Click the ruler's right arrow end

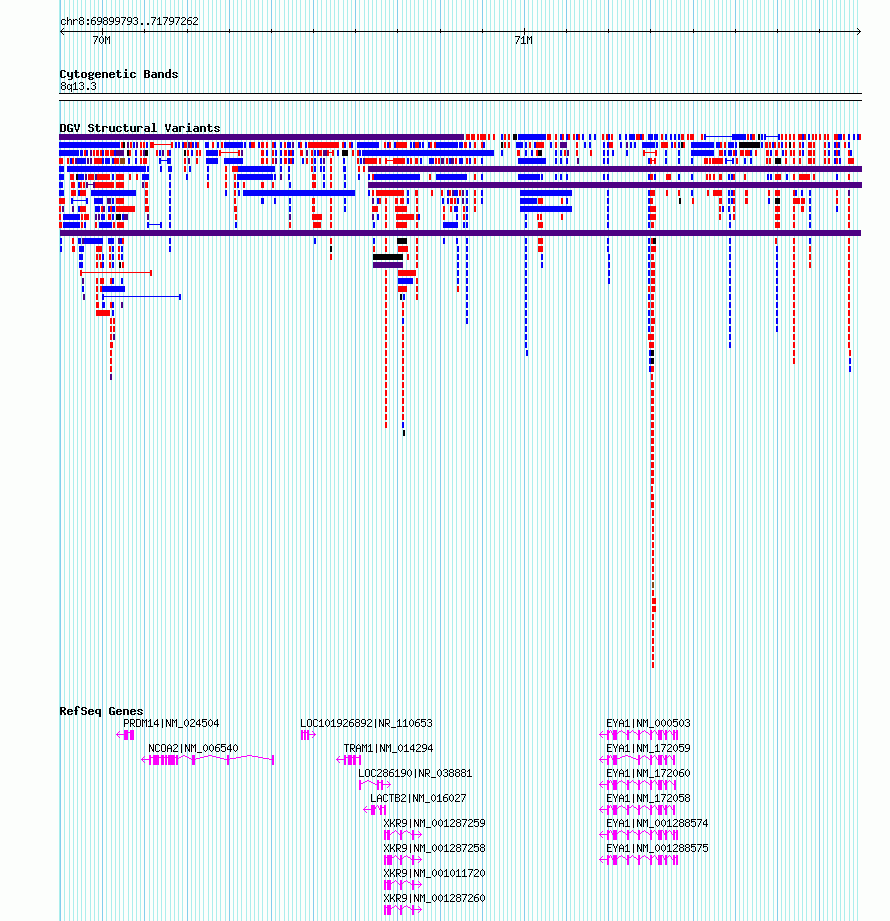tap(858, 32)
